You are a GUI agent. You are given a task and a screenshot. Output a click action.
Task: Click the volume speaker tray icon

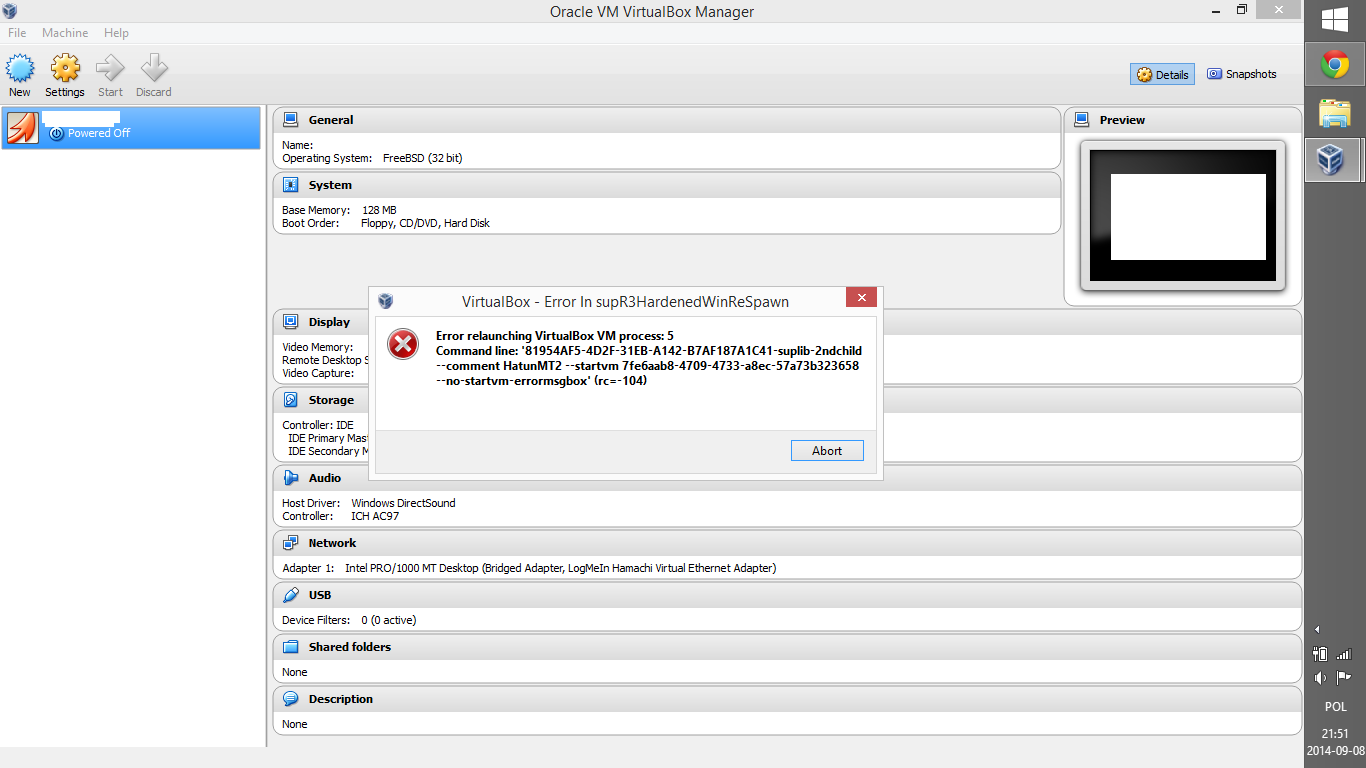(x=1320, y=677)
